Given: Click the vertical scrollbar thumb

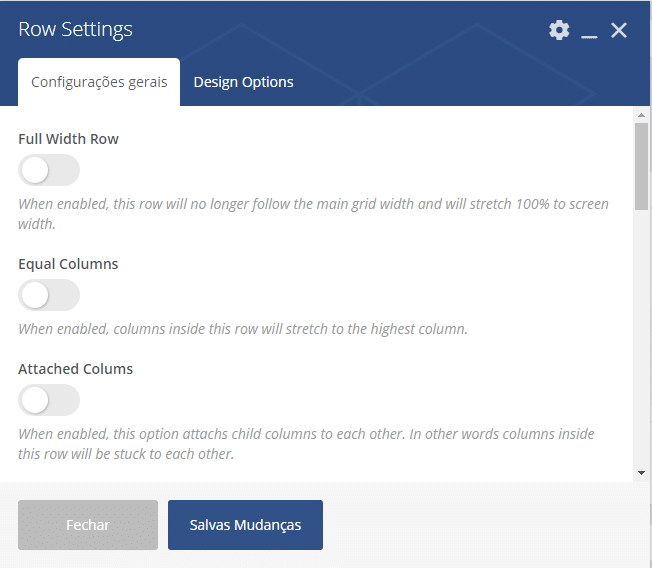Looking at the screenshot, I should 641,166.
